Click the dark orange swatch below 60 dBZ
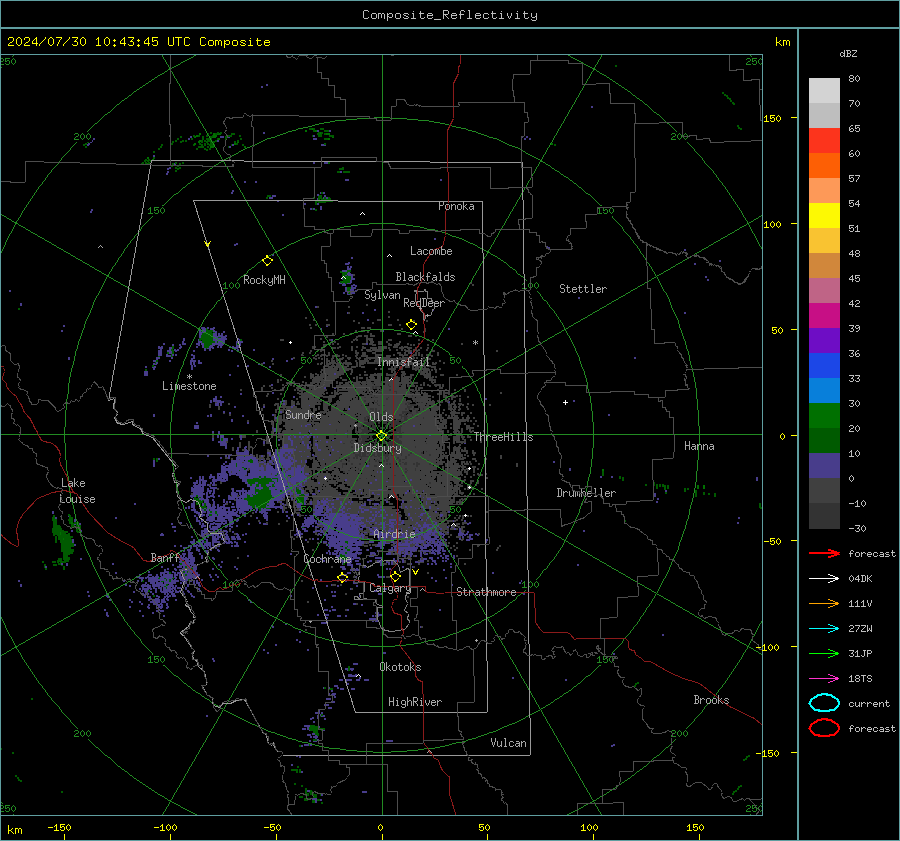900x841 pixels. (824, 166)
